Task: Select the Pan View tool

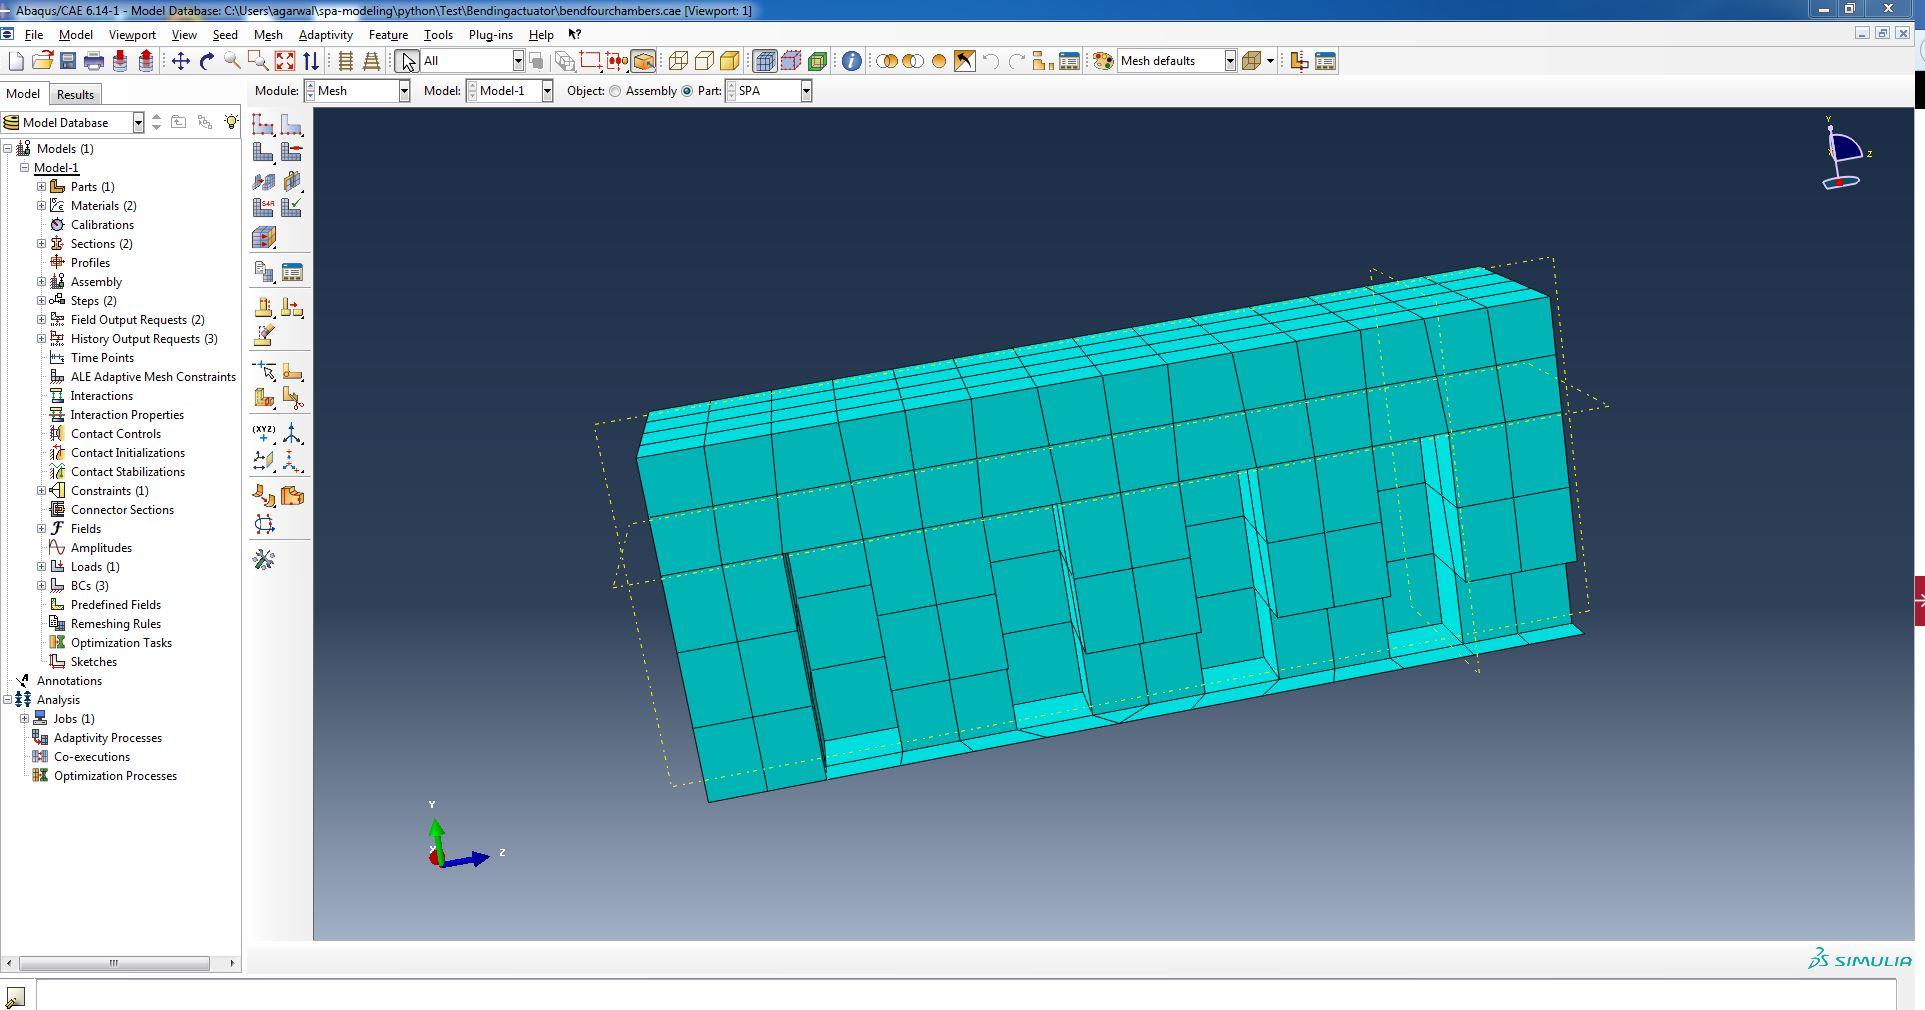Action: click(181, 61)
